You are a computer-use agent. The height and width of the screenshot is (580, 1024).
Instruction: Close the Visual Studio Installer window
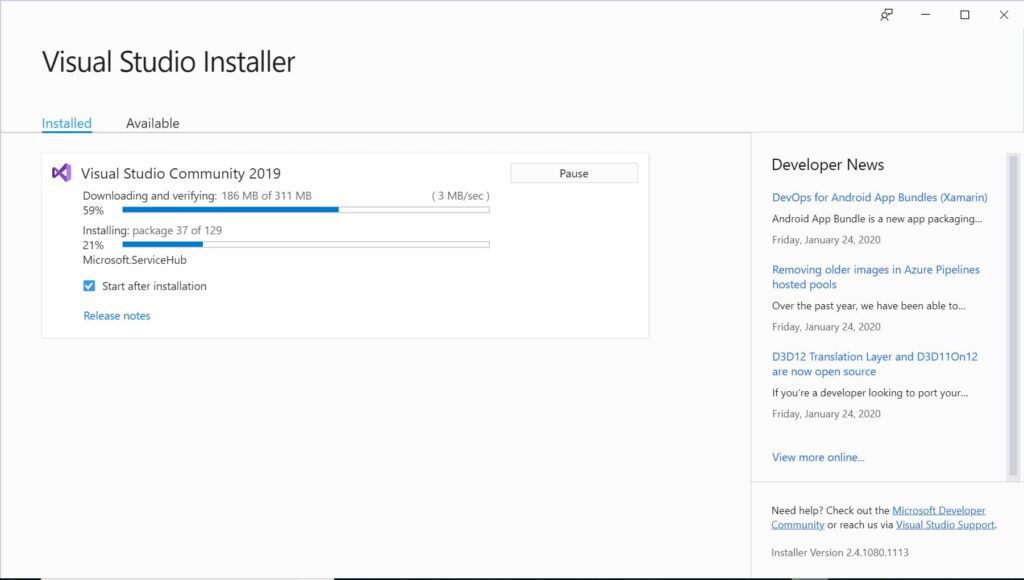coord(1003,15)
